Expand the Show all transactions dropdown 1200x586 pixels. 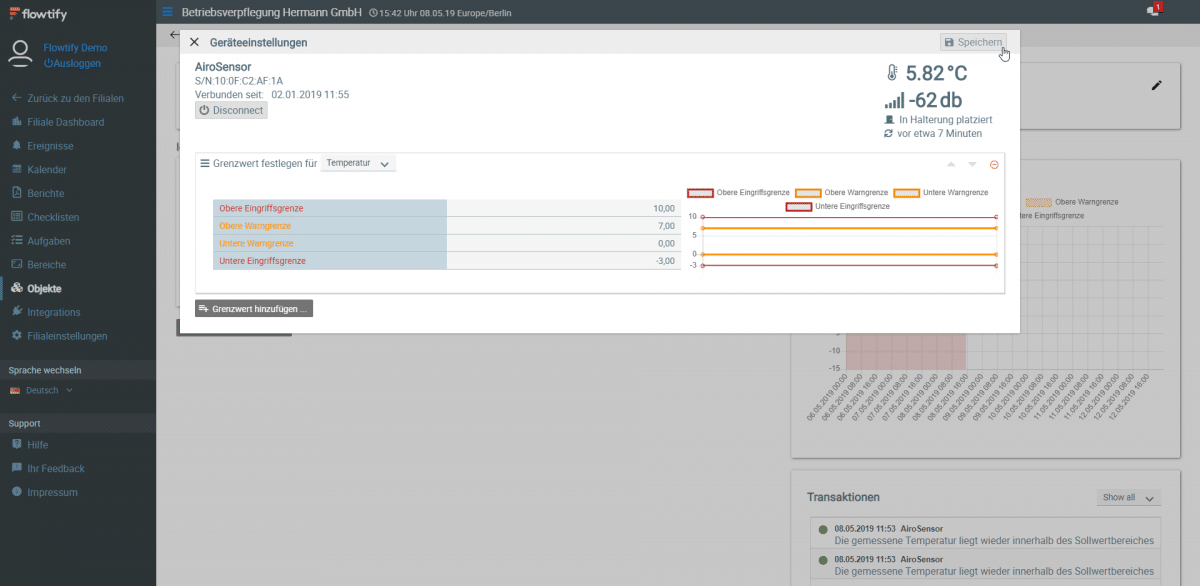coord(1128,497)
